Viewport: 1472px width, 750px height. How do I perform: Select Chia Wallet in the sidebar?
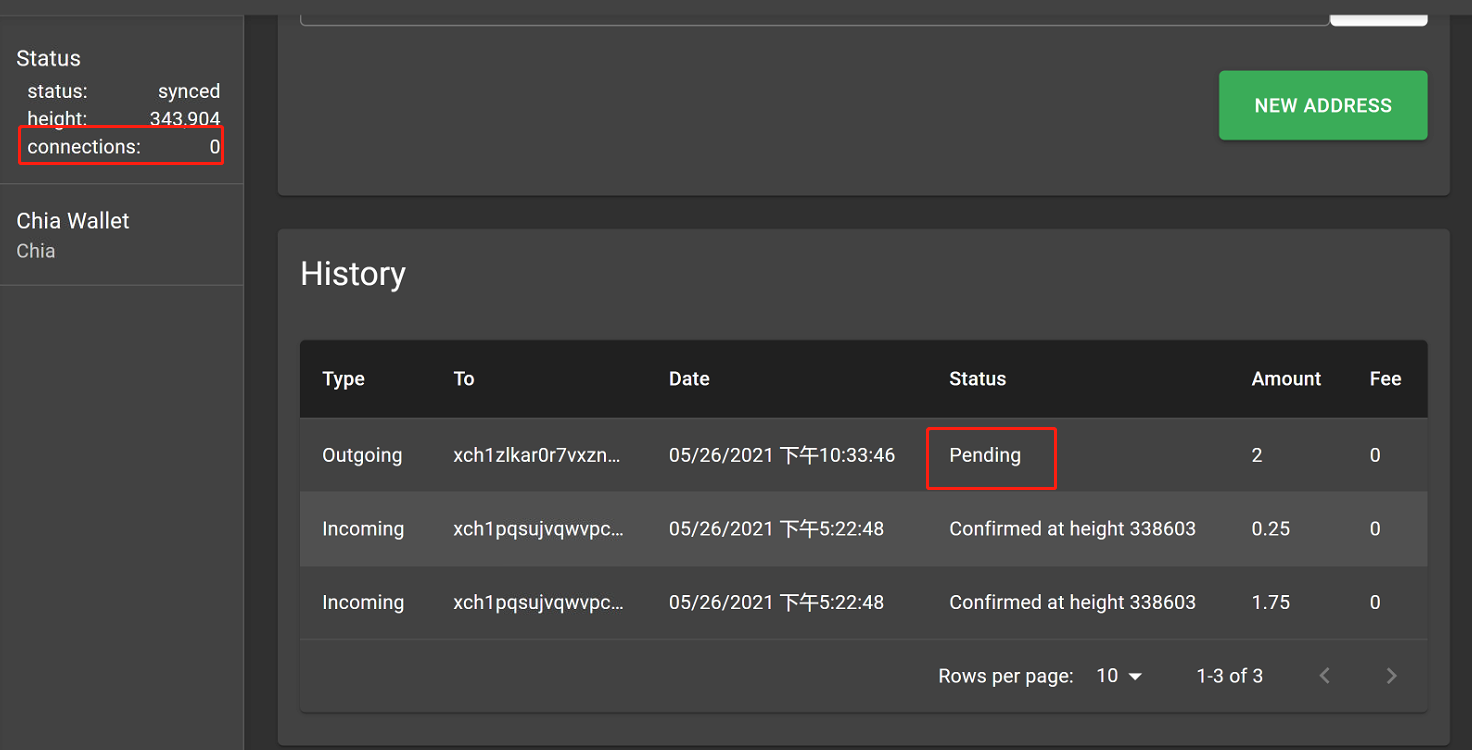click(x=121, y=235)
